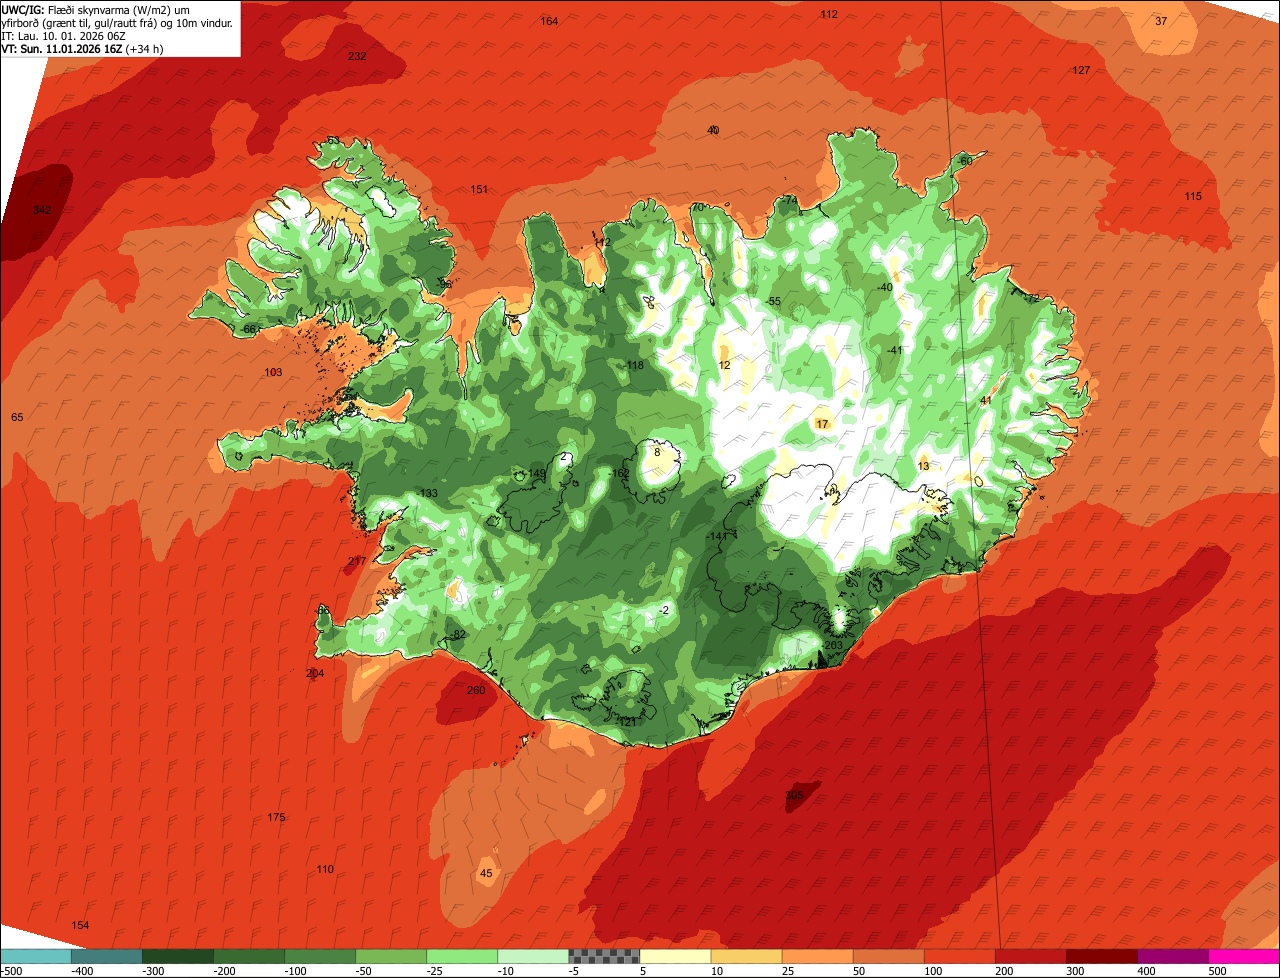
Task: Click the value 154 in the bottom left
Action: pyautogui.click(x=80, y=925)
